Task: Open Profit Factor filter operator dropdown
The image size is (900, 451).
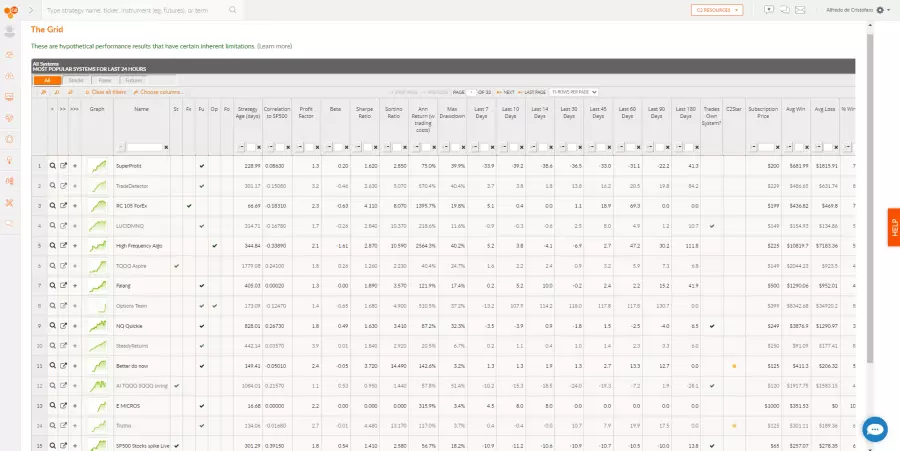Action: [300, 147]
